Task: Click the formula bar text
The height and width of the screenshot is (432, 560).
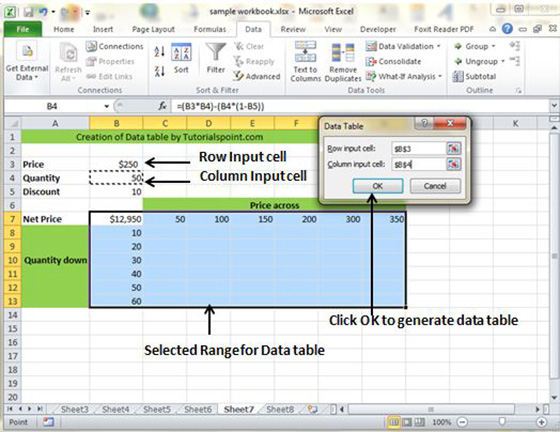Action: point(220,106)
